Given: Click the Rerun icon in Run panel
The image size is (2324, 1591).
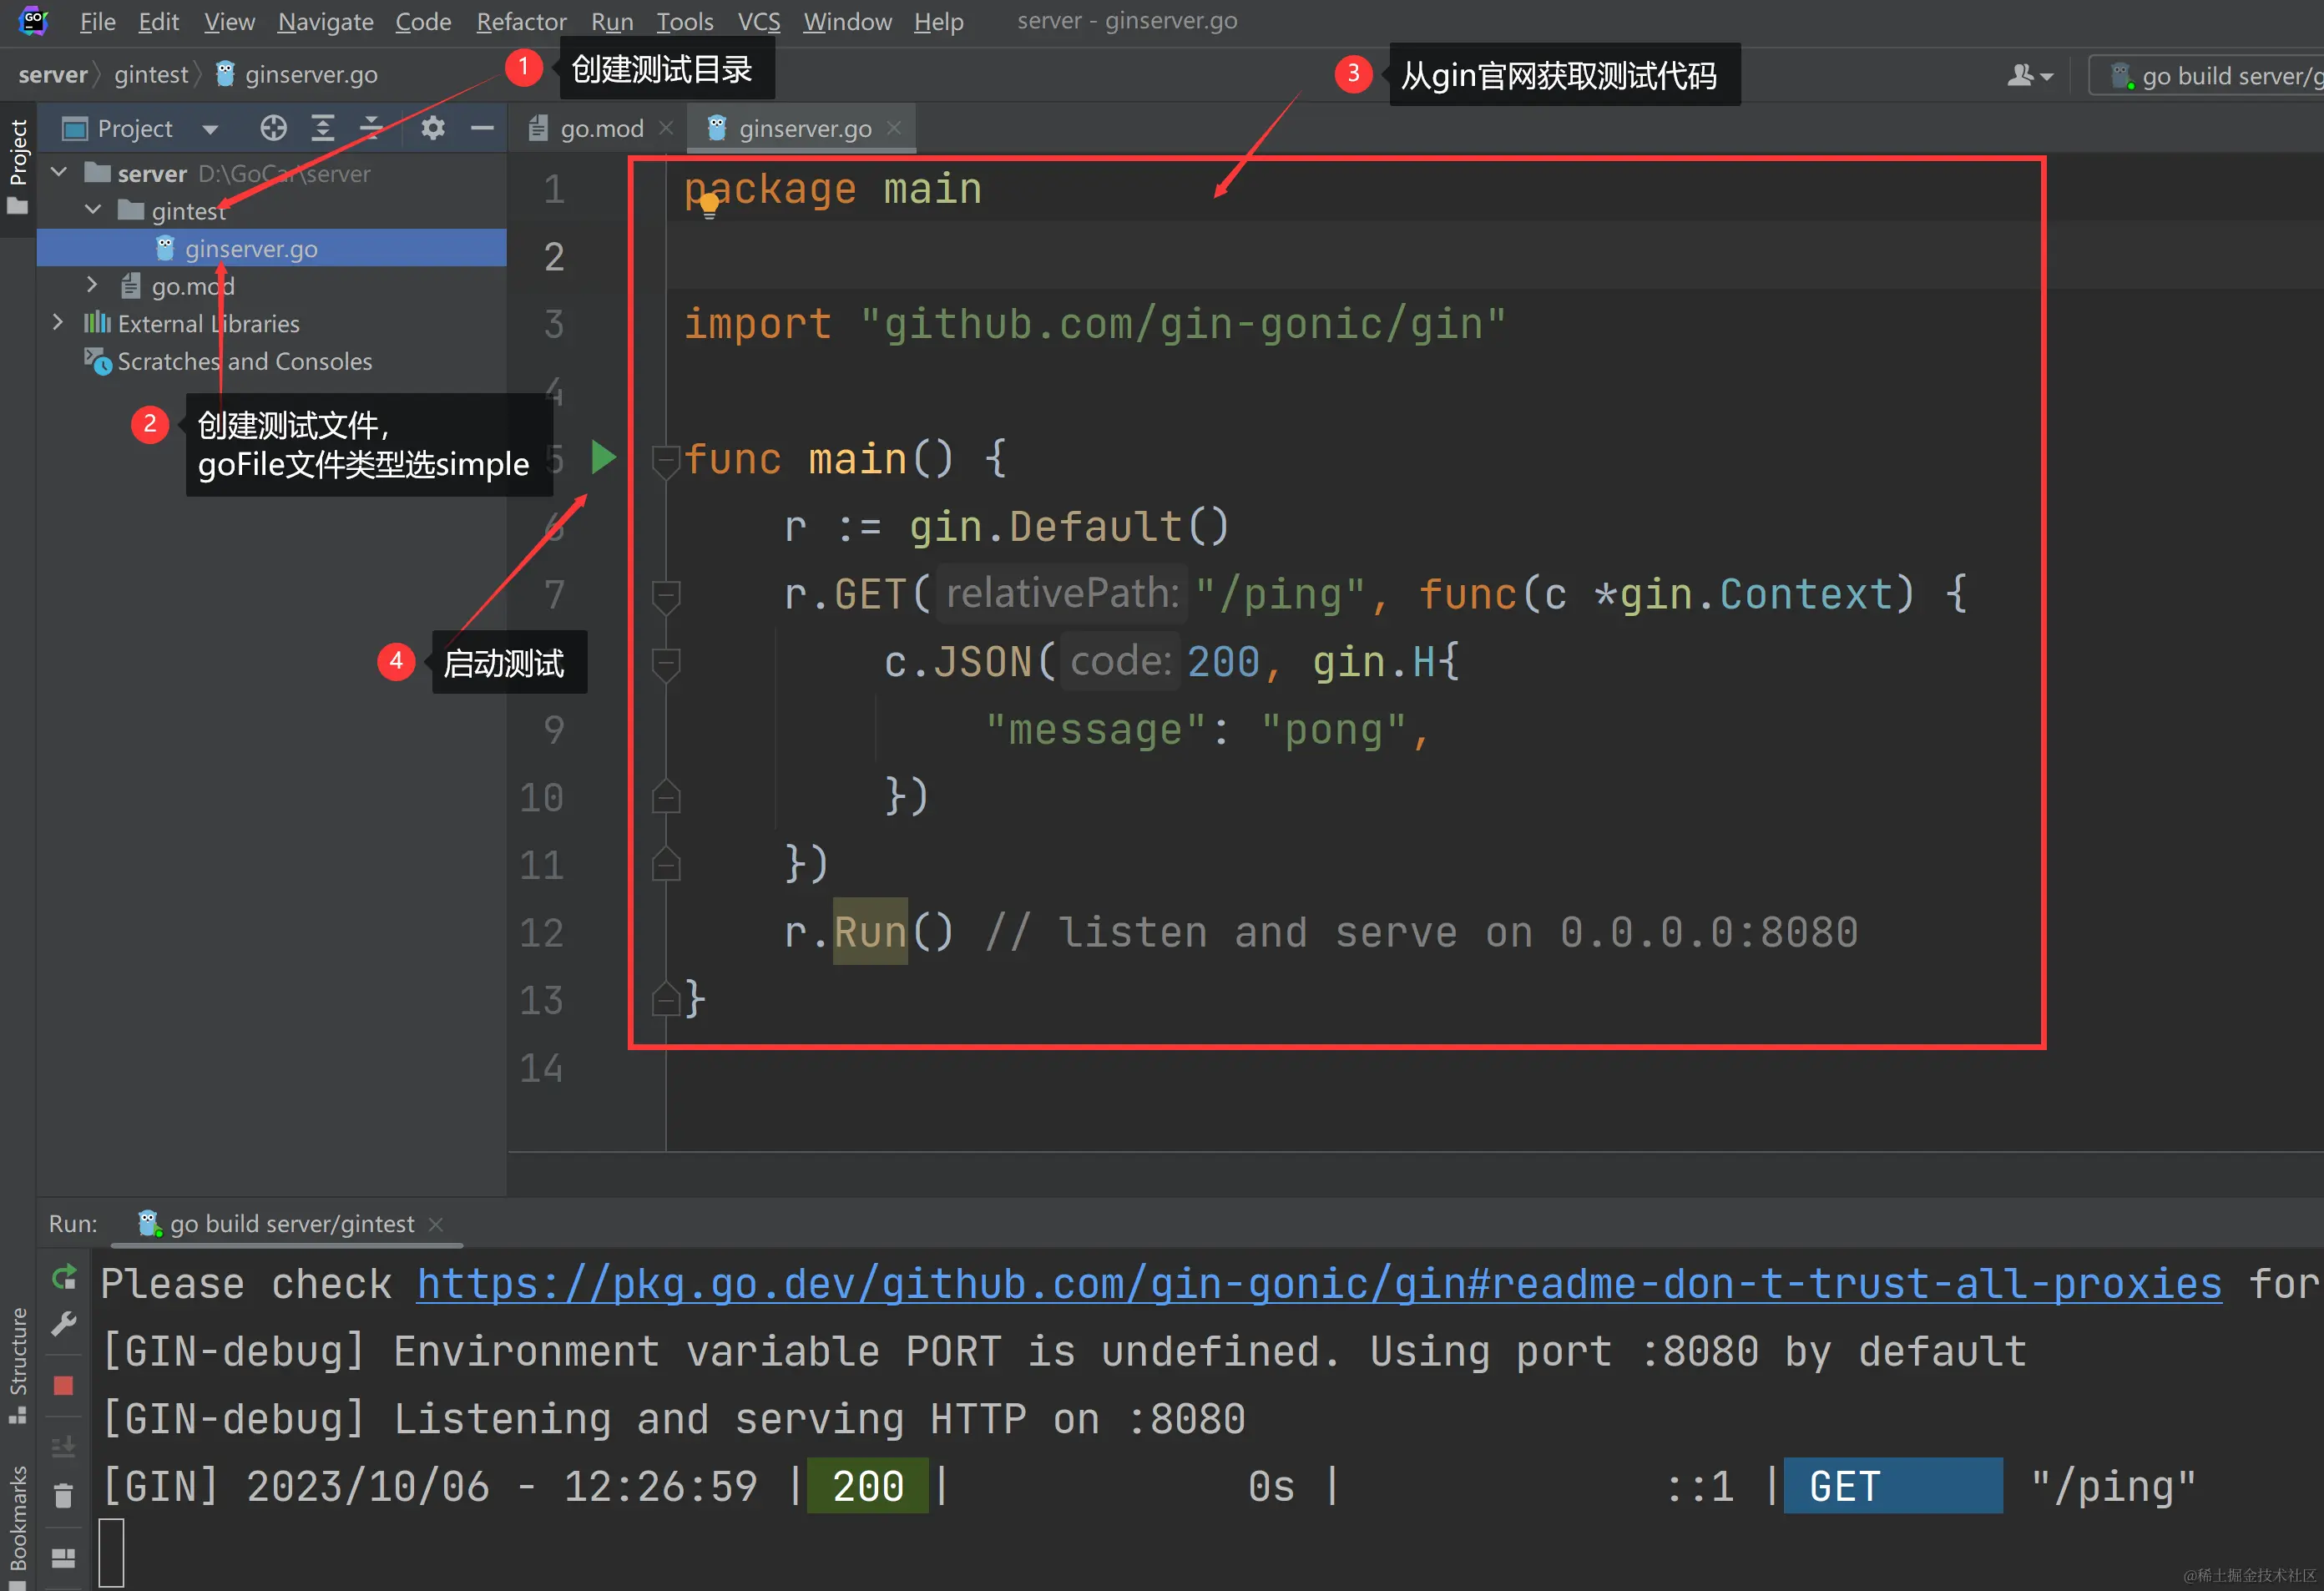Looking at the screenshot, I should click(x=64, y=1276).
